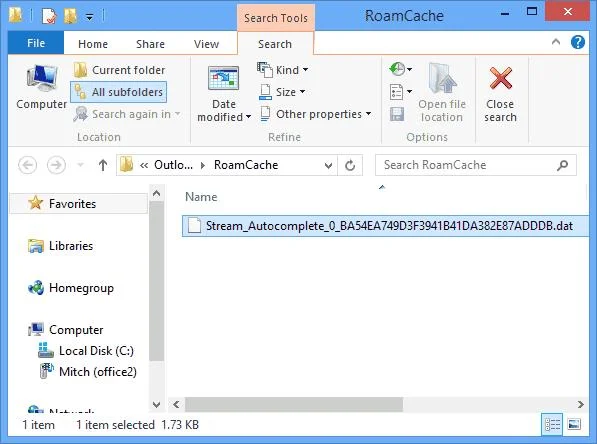The height and width of the screenshot is (444, 597).
Task: Click the refresh icon beside address bar
Action: tap(350, 165)
